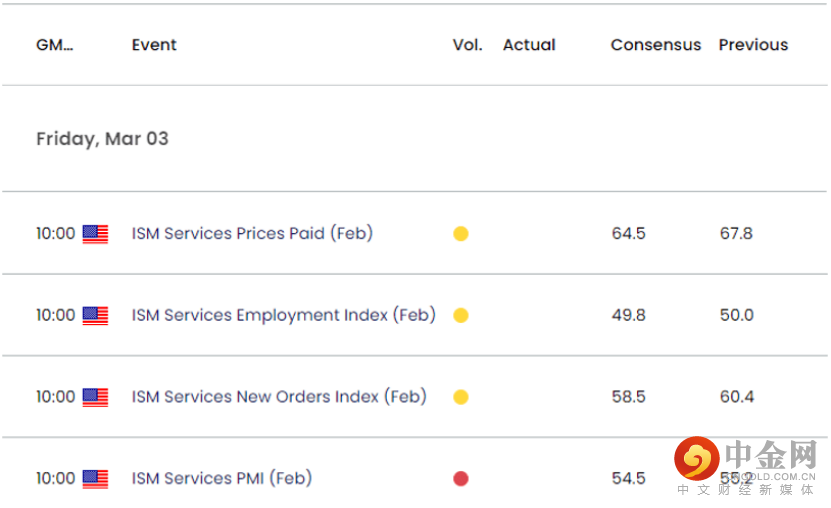The height and width of the screenshot is (508, 831).
Task: Click the Vol. column header
Action: tap(467, 45)
